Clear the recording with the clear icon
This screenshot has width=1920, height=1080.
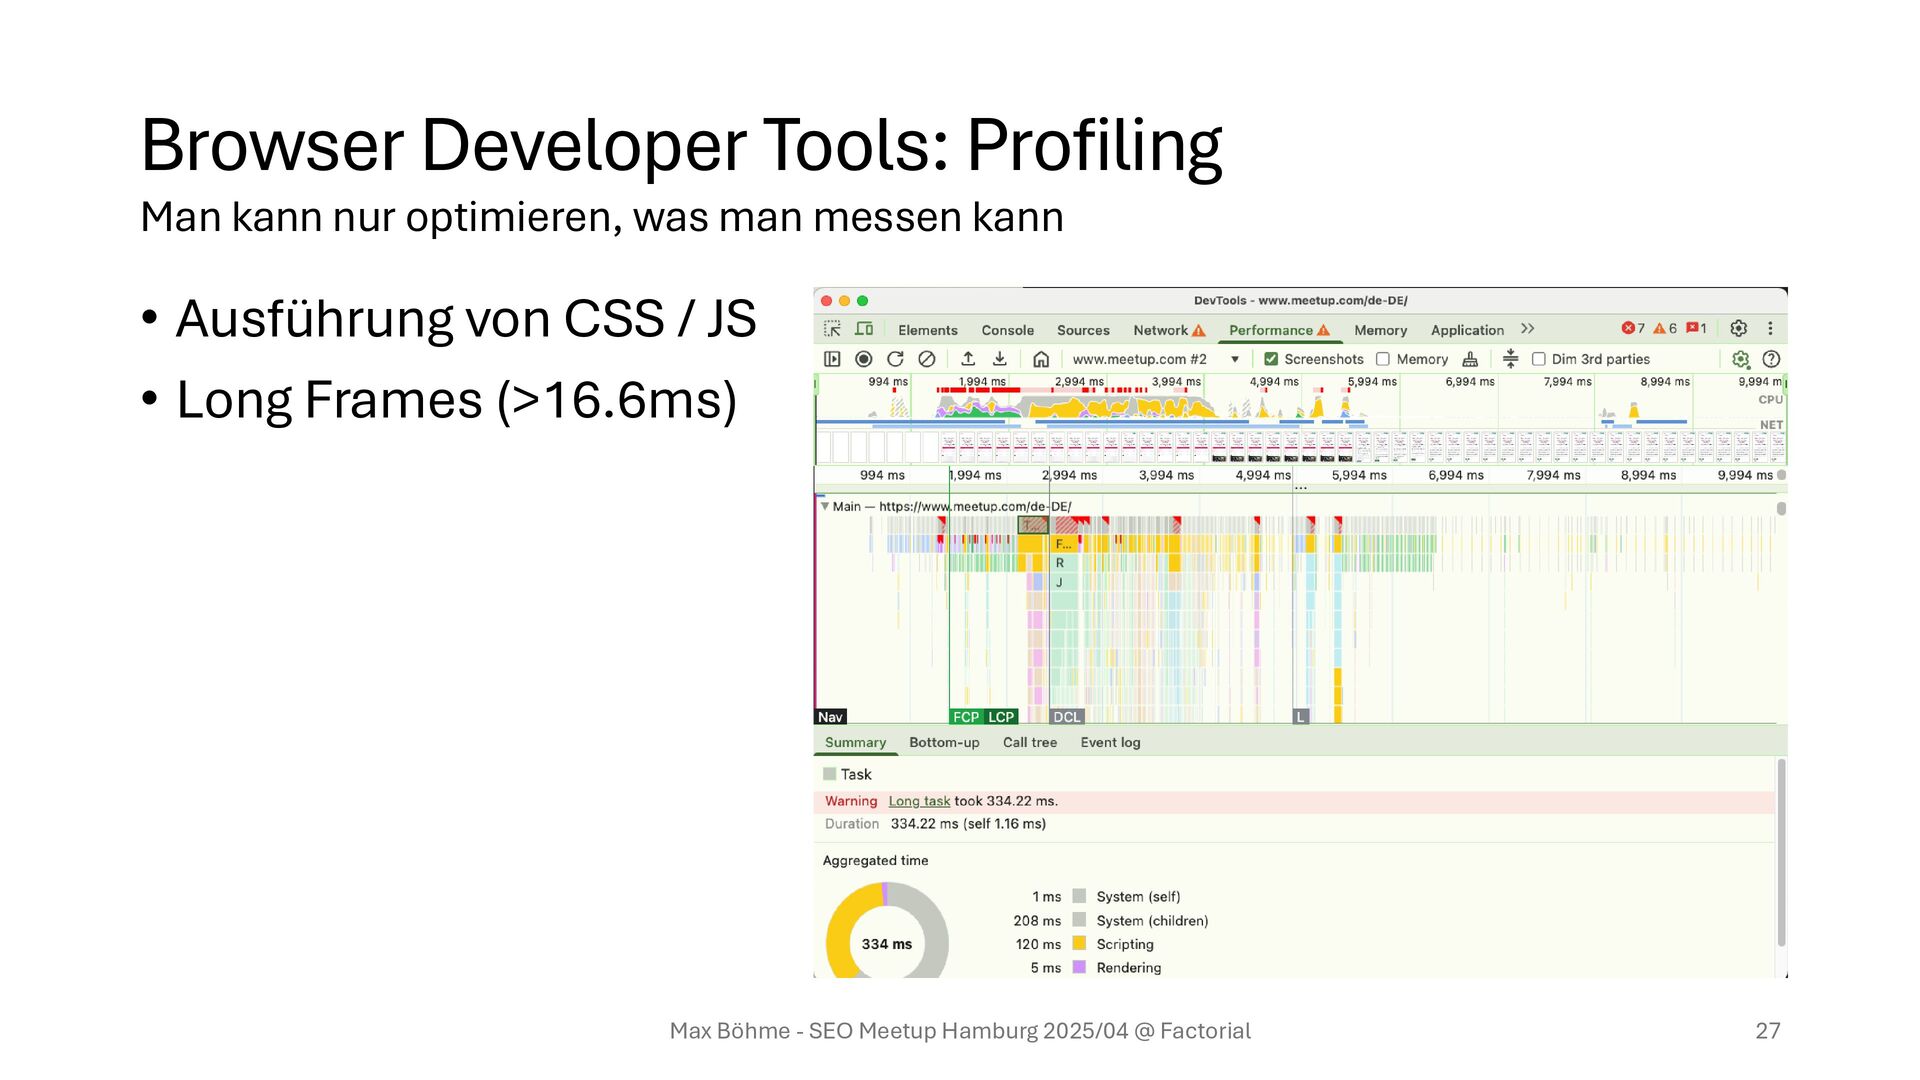pos(927,359)
